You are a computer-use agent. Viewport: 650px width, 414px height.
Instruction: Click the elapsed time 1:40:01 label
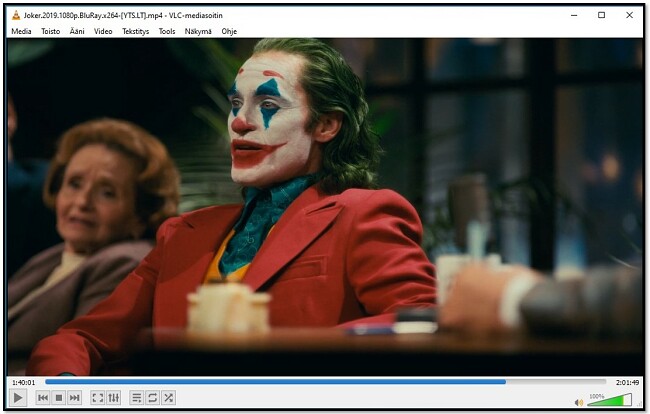click(x=24, y=383)
